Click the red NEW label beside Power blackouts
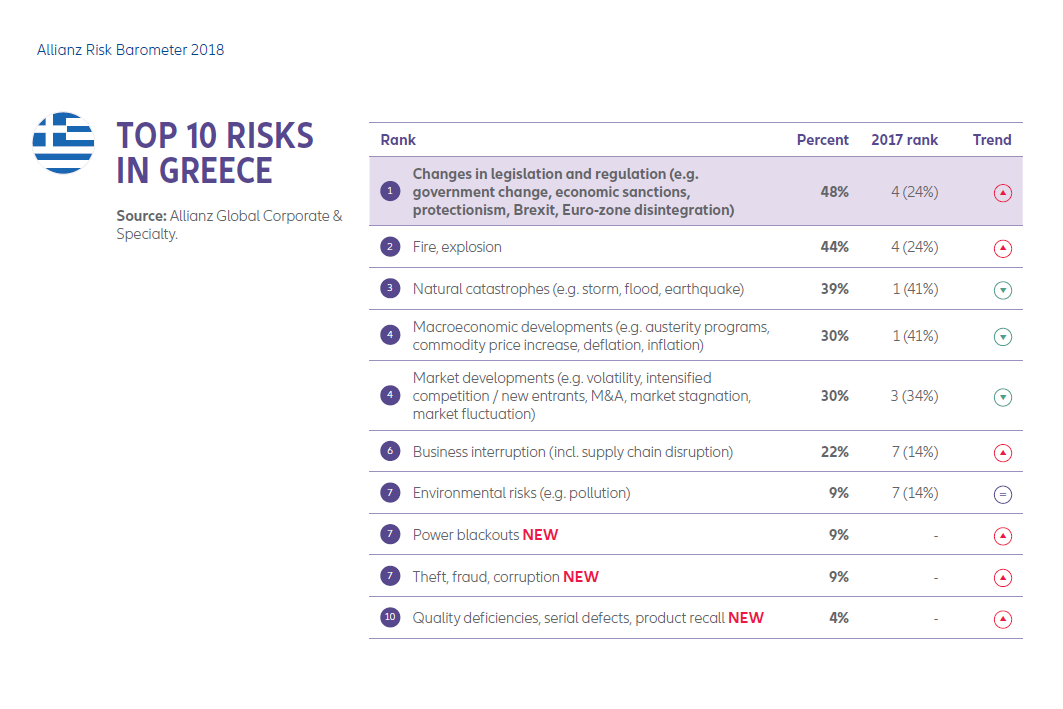 (x=540, y=535)
